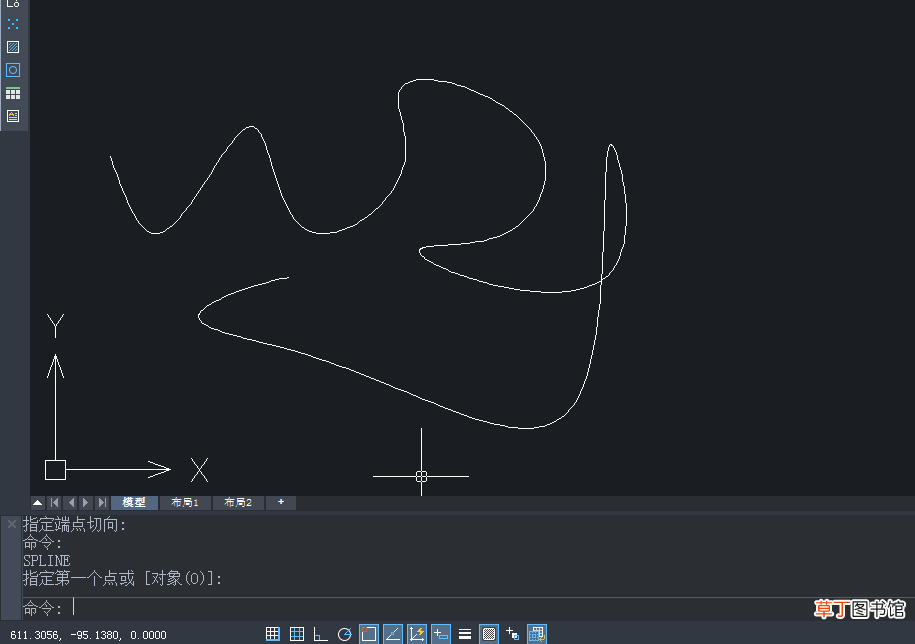Toggle Dynamic UCS in the status bar

coord(417,634)
